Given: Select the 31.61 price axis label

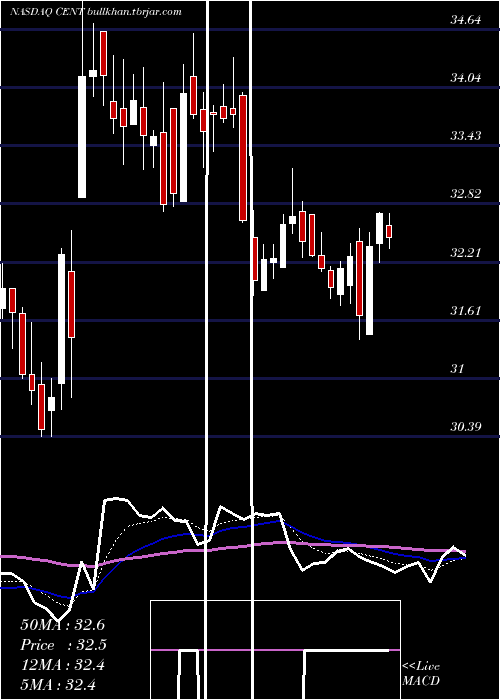Looking at the screenshot, I should click(465, 311).
